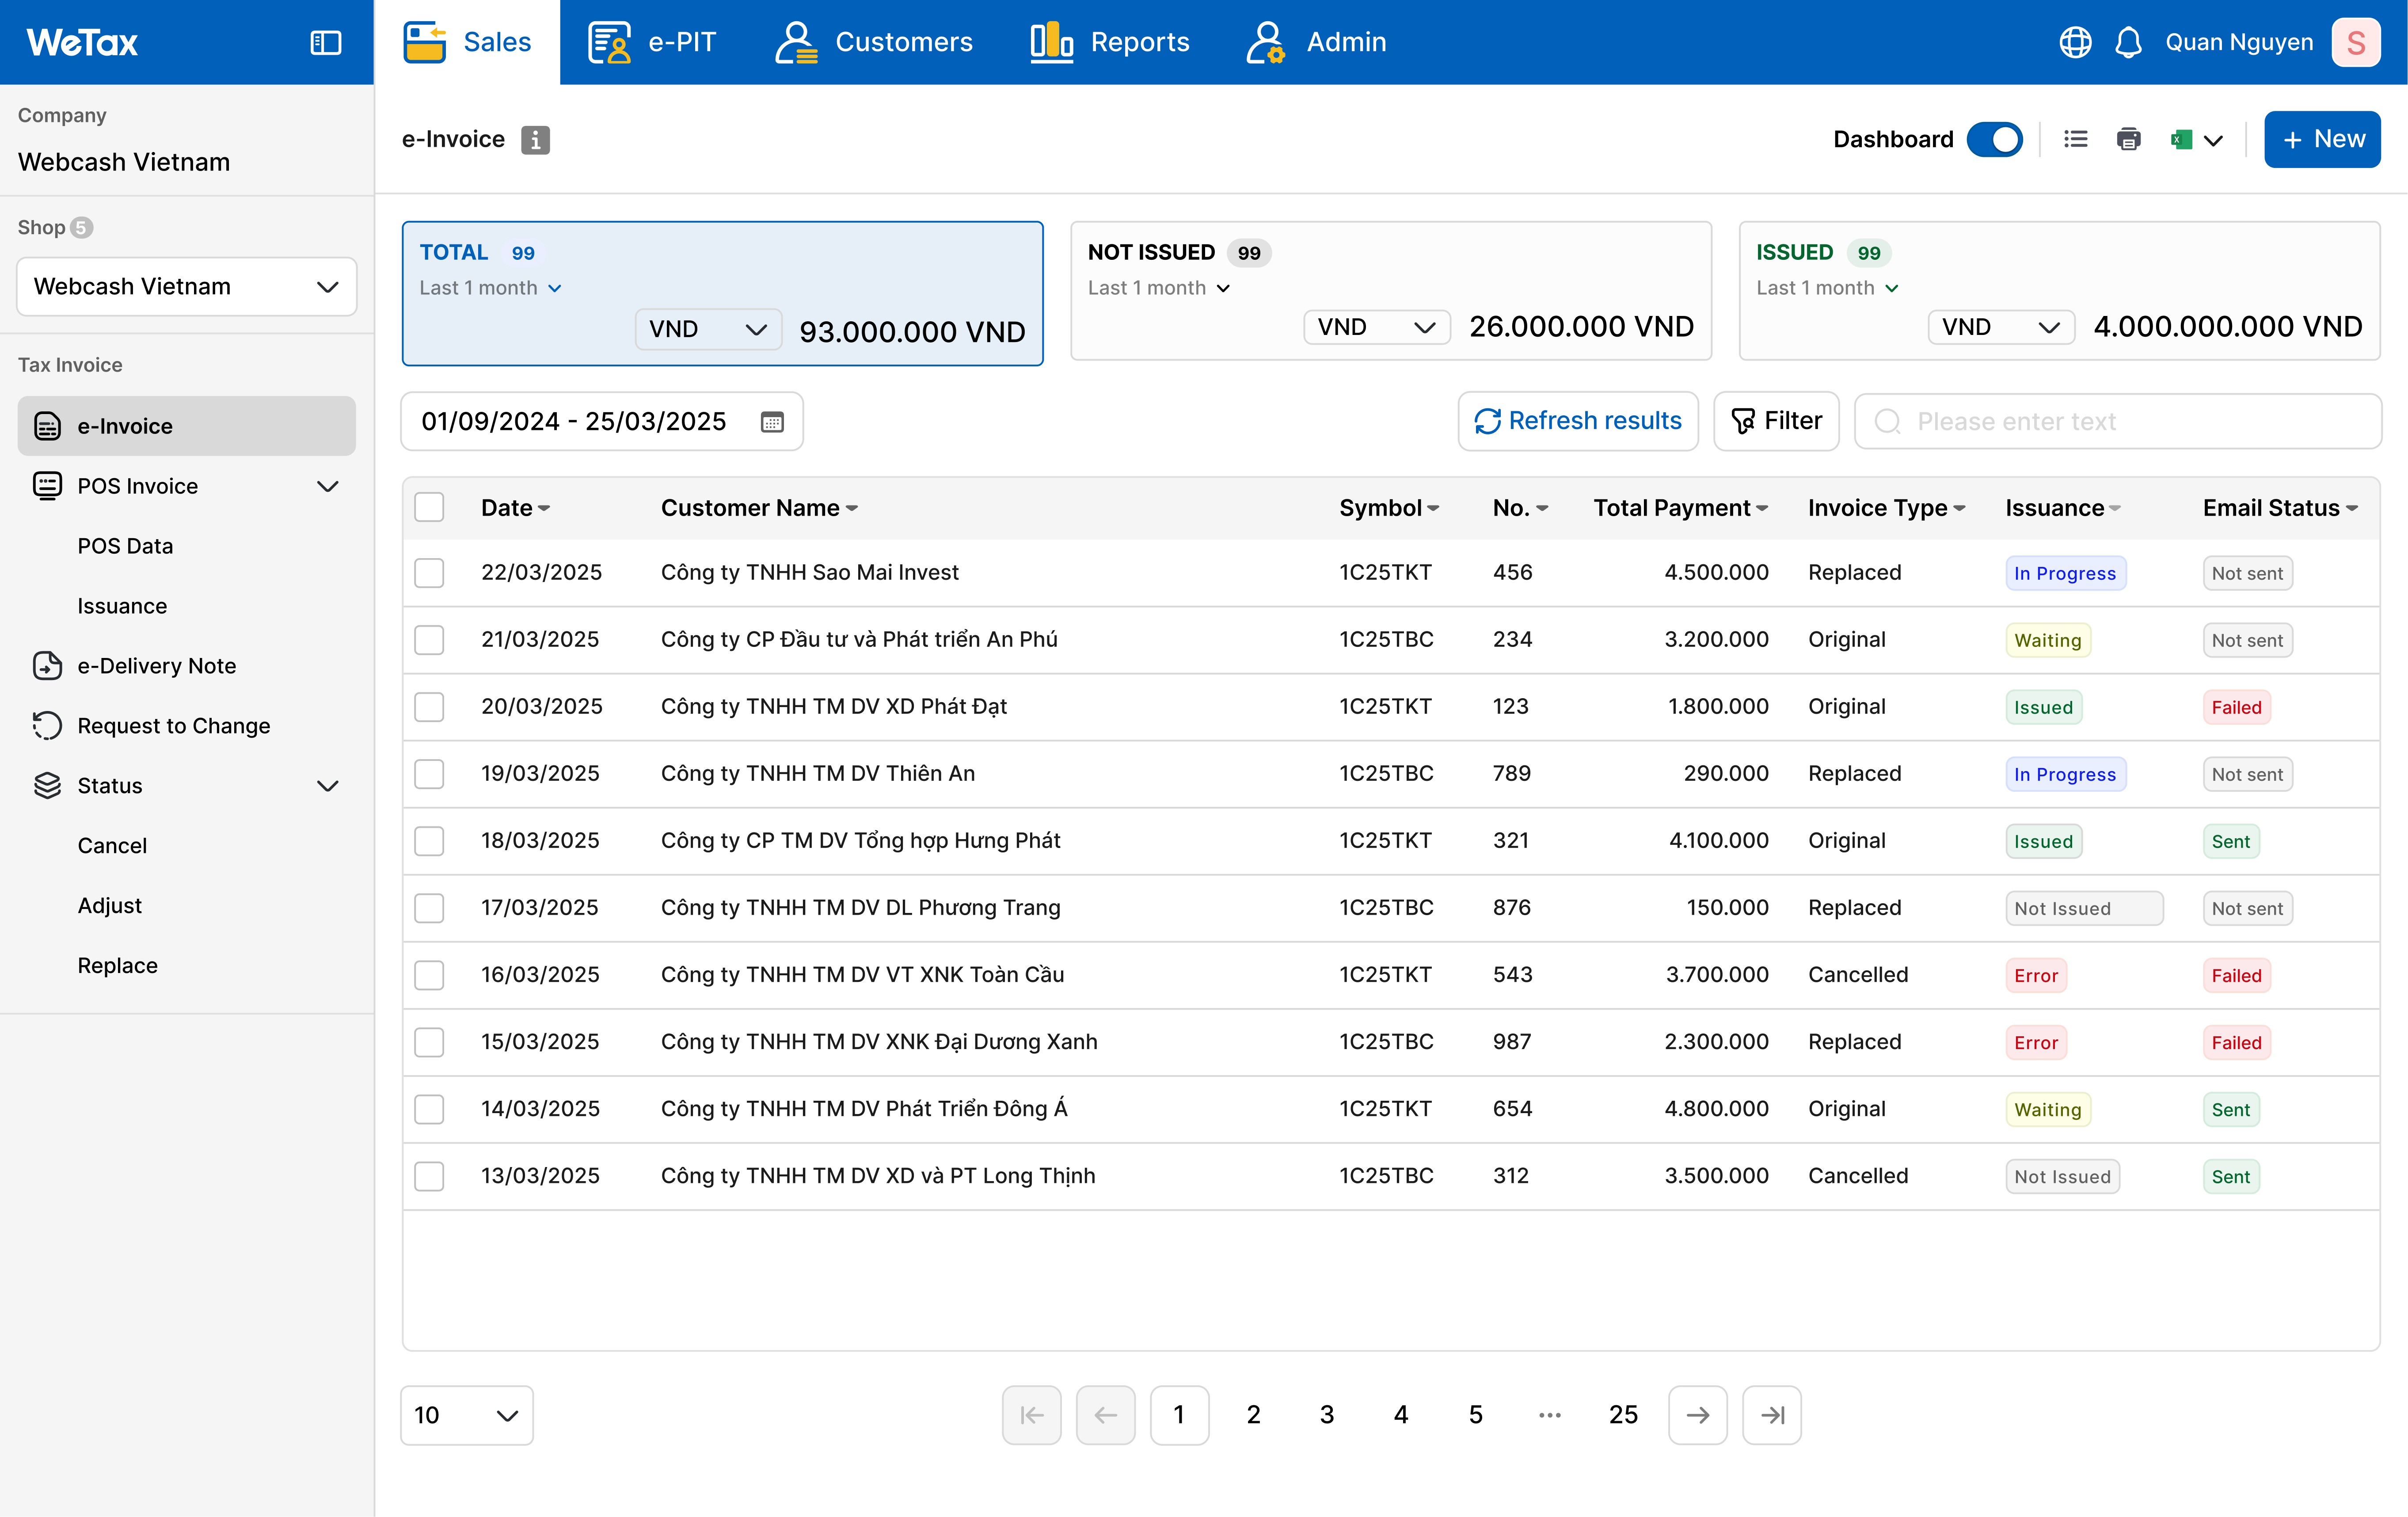Open the date range calendar icon

tap(772, 422)
